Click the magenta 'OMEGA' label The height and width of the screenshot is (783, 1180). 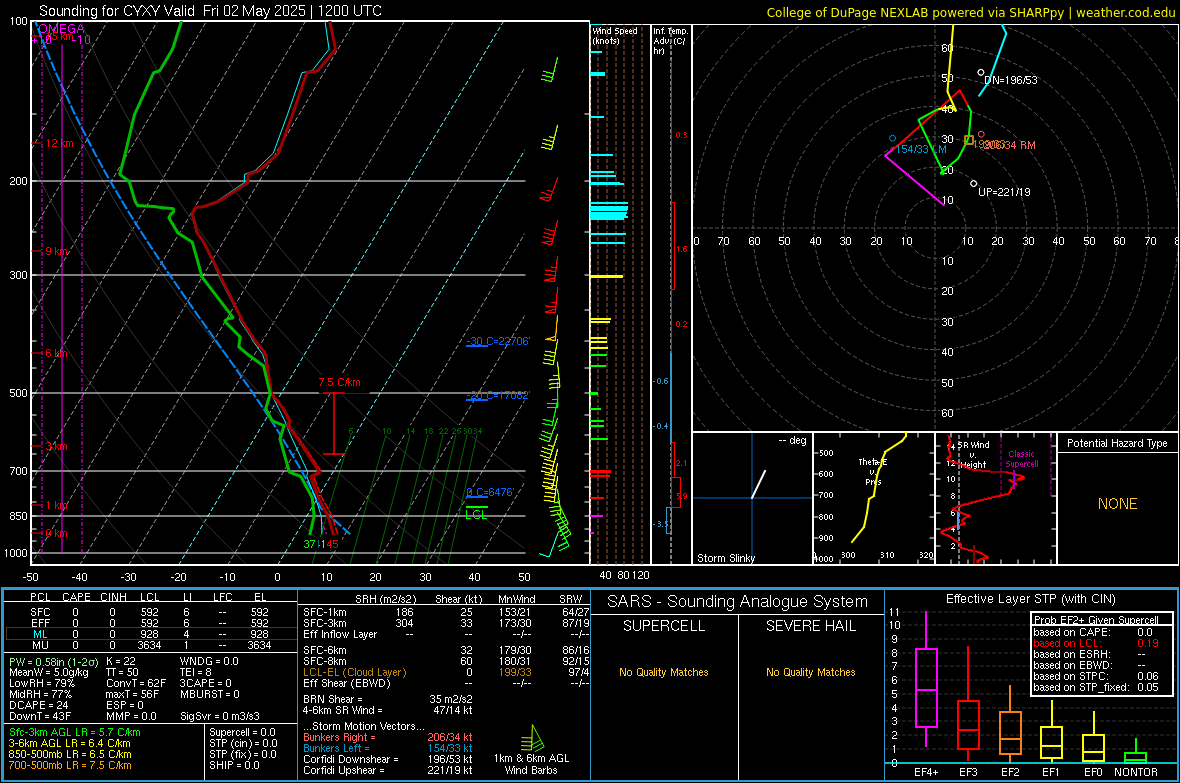coord(62,29)
